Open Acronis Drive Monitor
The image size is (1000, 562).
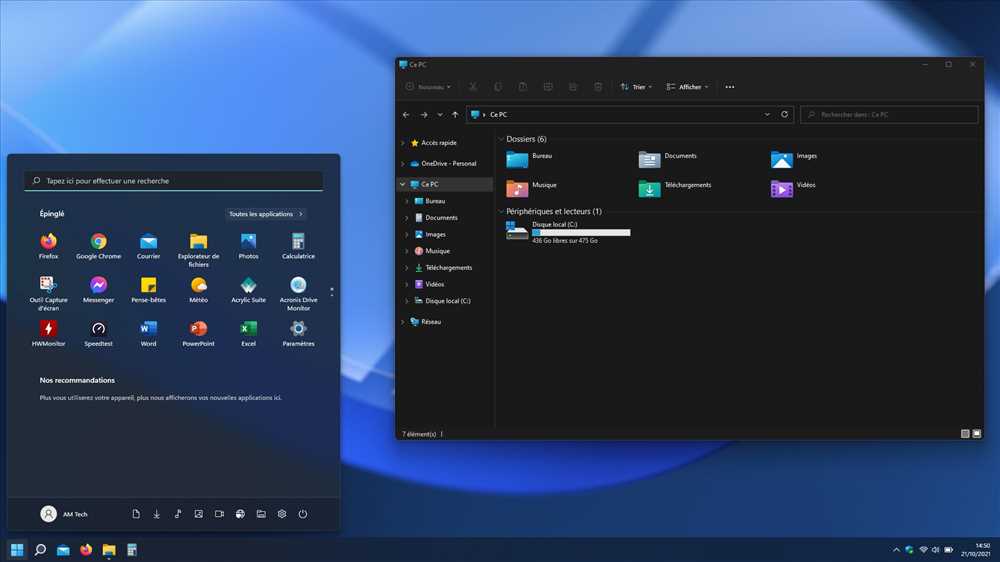(x=298, y=293)
